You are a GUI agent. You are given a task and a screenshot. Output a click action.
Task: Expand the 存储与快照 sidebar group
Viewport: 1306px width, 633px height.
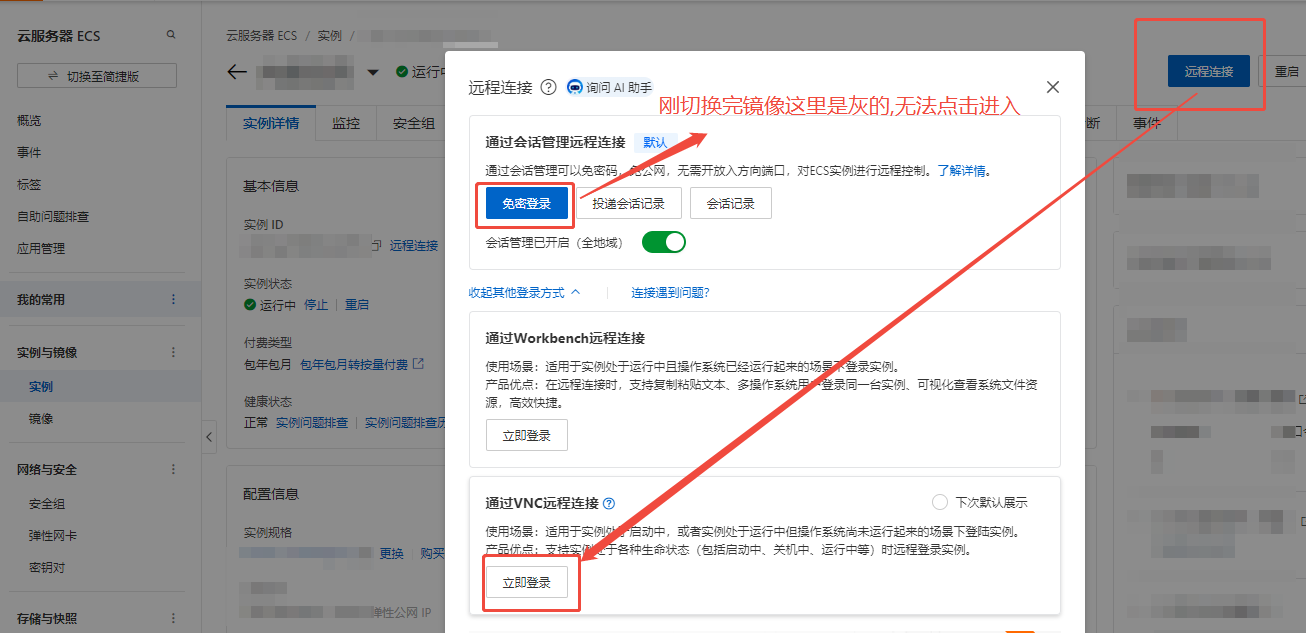47,618
